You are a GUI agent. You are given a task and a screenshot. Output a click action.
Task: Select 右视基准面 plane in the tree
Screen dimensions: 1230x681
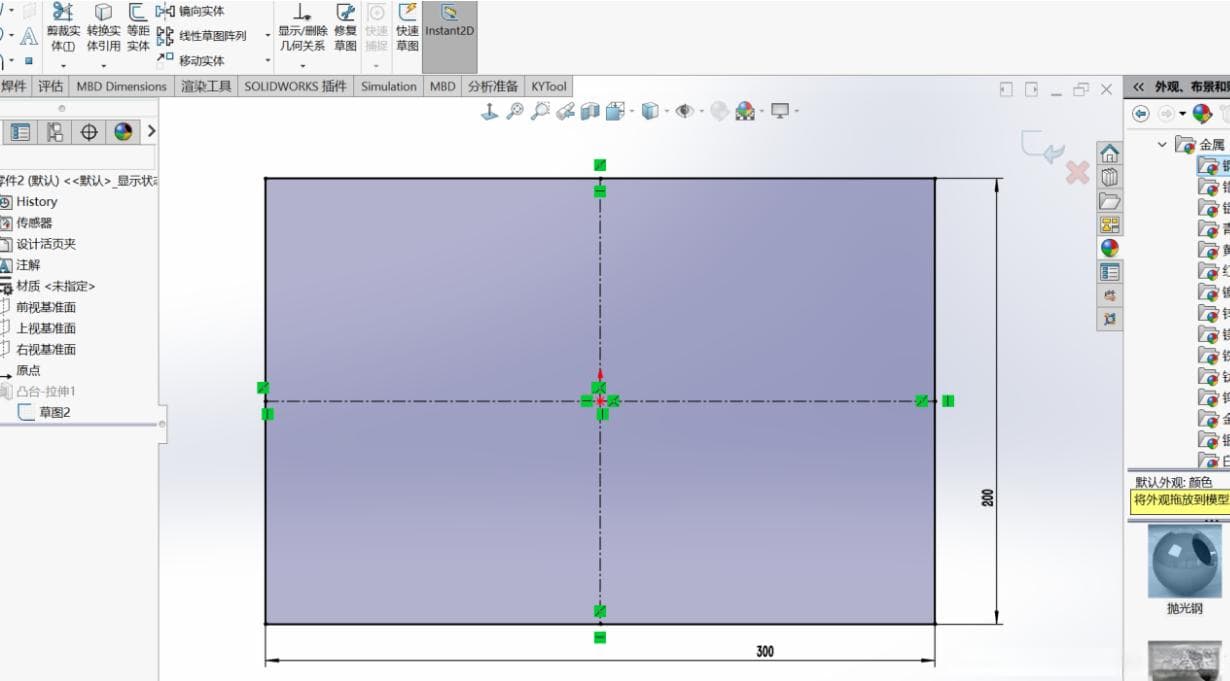(x=38, y=349)
